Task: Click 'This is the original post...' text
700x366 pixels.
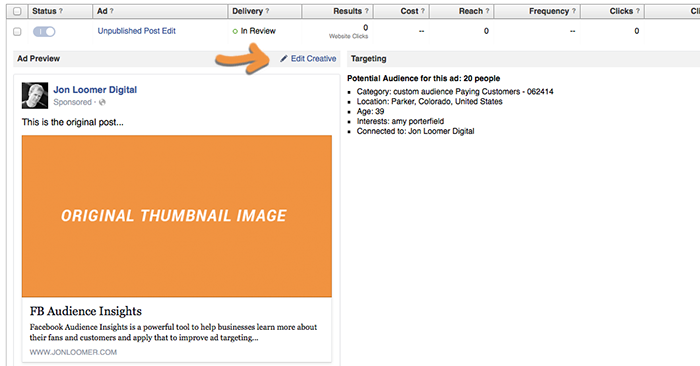Action: [x=73, y=122]
